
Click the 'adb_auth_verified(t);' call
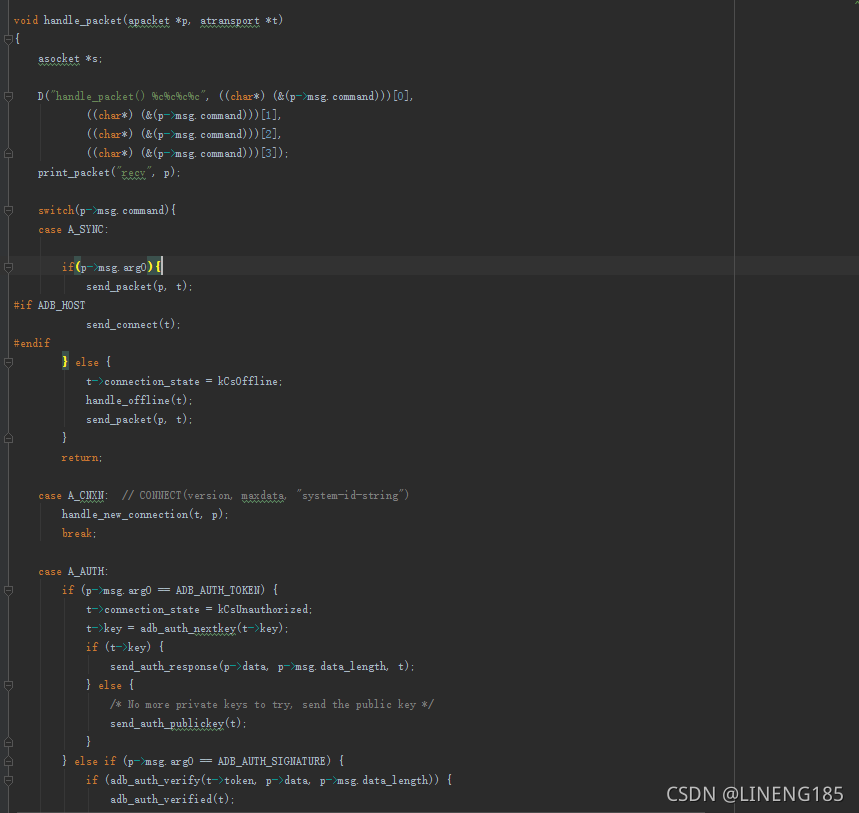coord(173,799)
